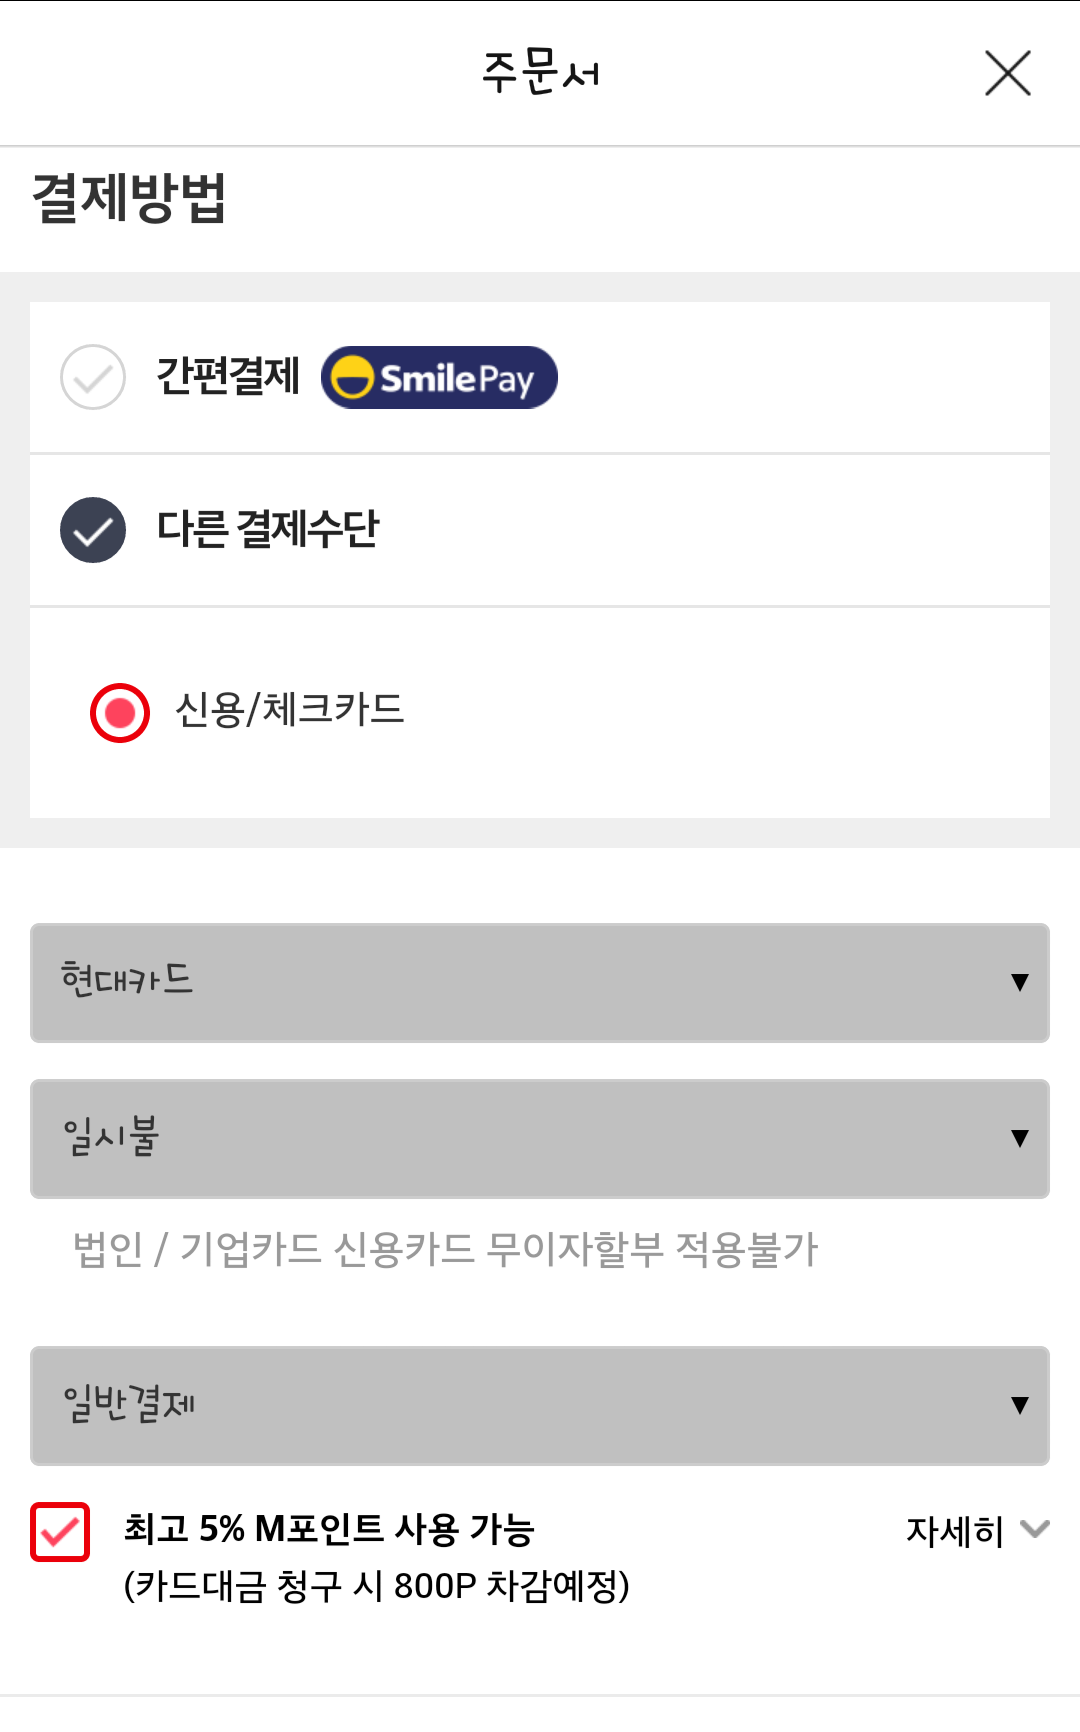Expand the 자세히 details chevron
1080x1732 pixels.
(x=1035, y=1528)
